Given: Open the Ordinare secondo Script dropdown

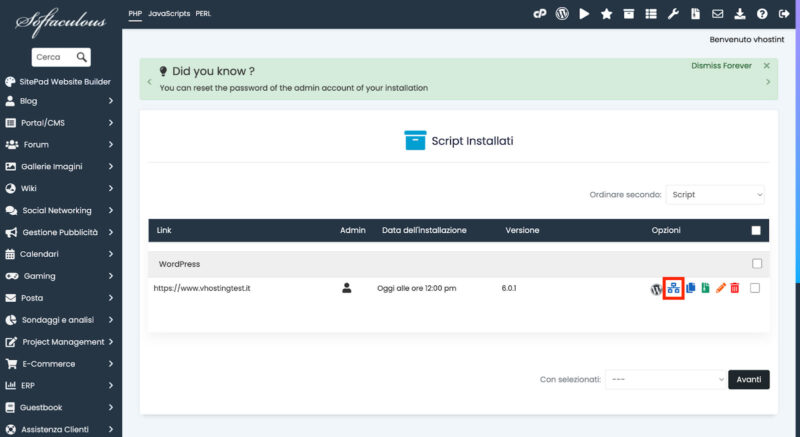Looking at the screenshot, I should 715,194.
